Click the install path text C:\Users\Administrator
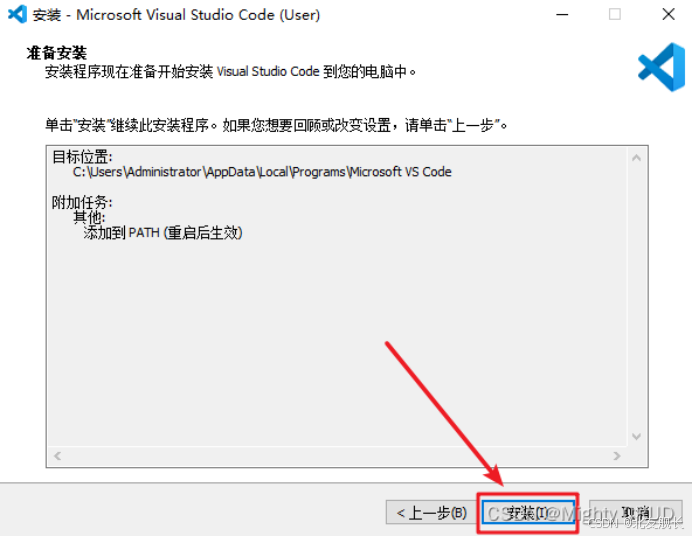 [262, 172]
